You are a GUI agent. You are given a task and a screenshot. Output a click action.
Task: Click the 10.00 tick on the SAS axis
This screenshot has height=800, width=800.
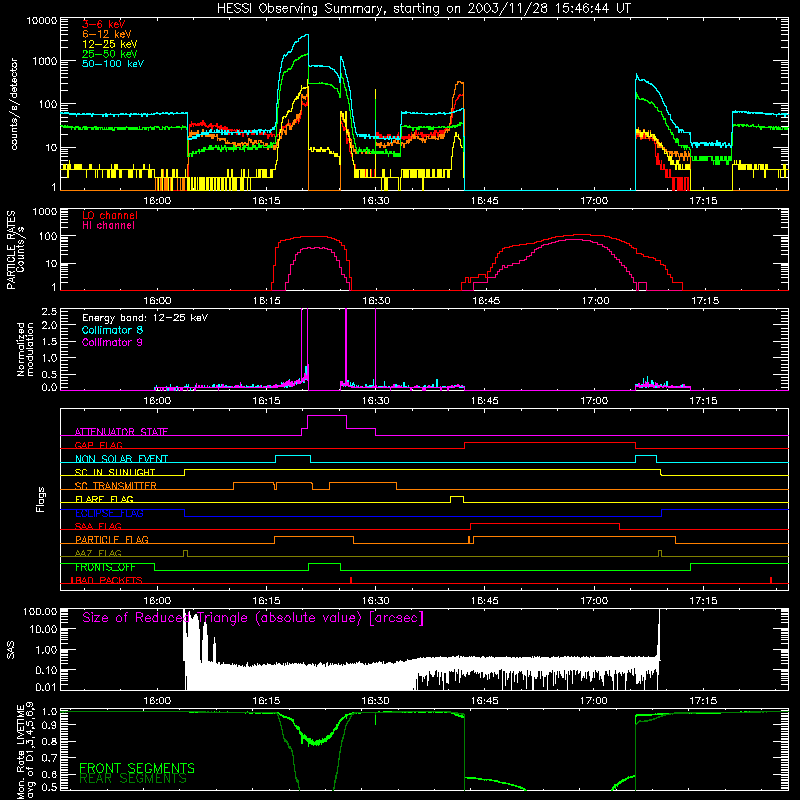pyautogui.click(x=43, y=630)
